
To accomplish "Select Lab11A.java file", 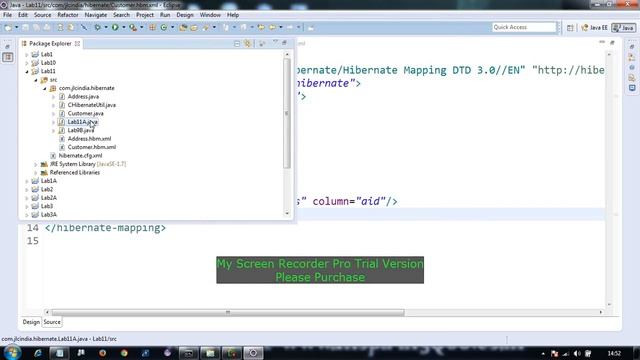I will 82,122.
